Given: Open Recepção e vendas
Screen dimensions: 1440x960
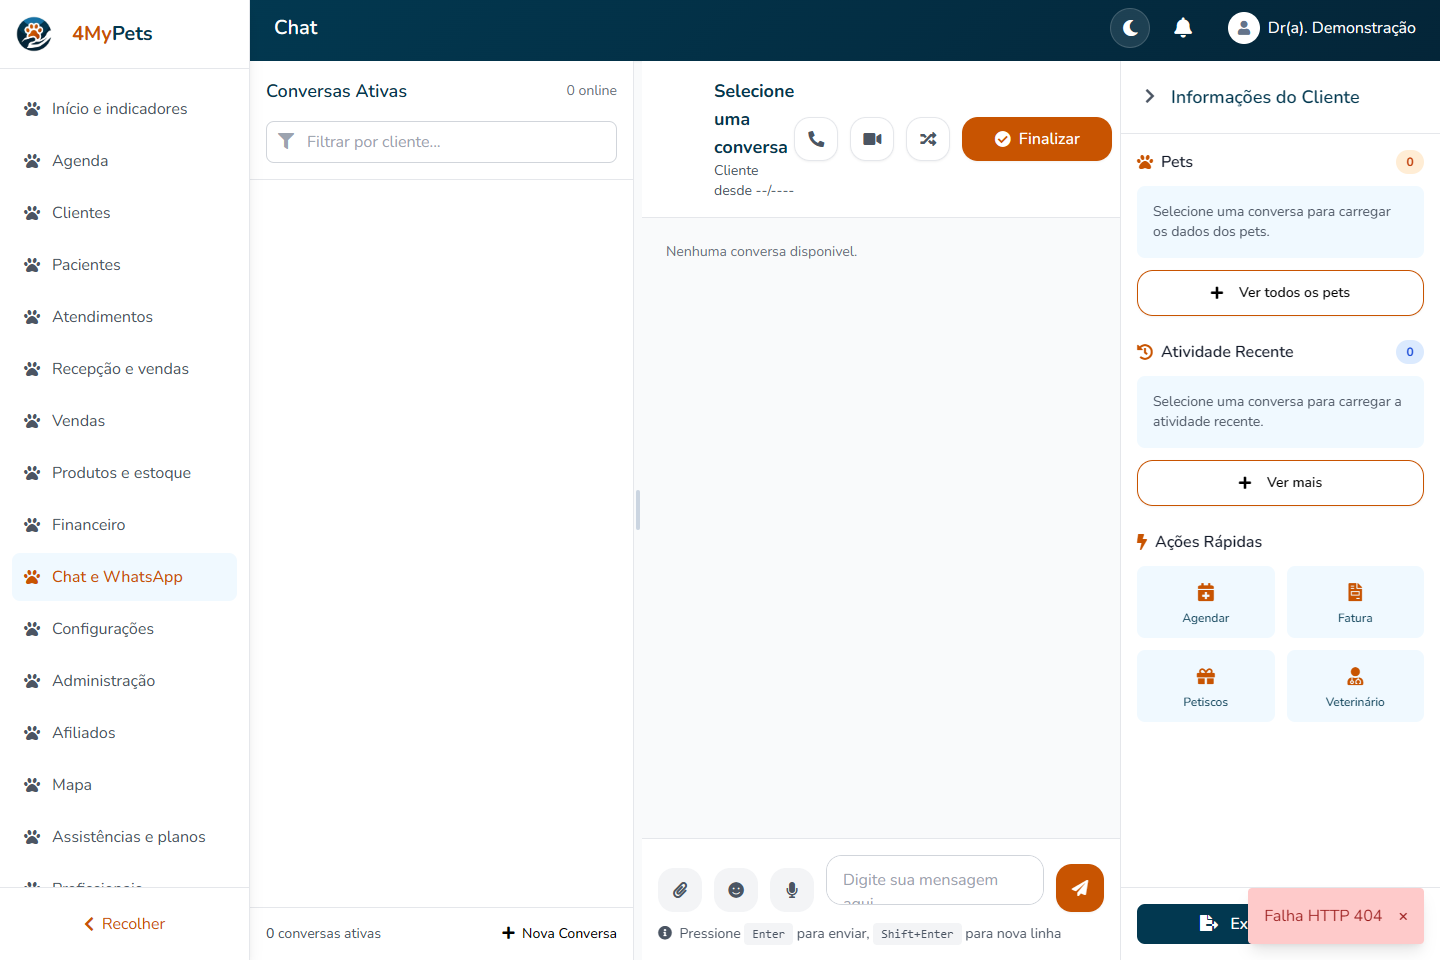Looking at the screenshot, I should [x=124, y=369].
